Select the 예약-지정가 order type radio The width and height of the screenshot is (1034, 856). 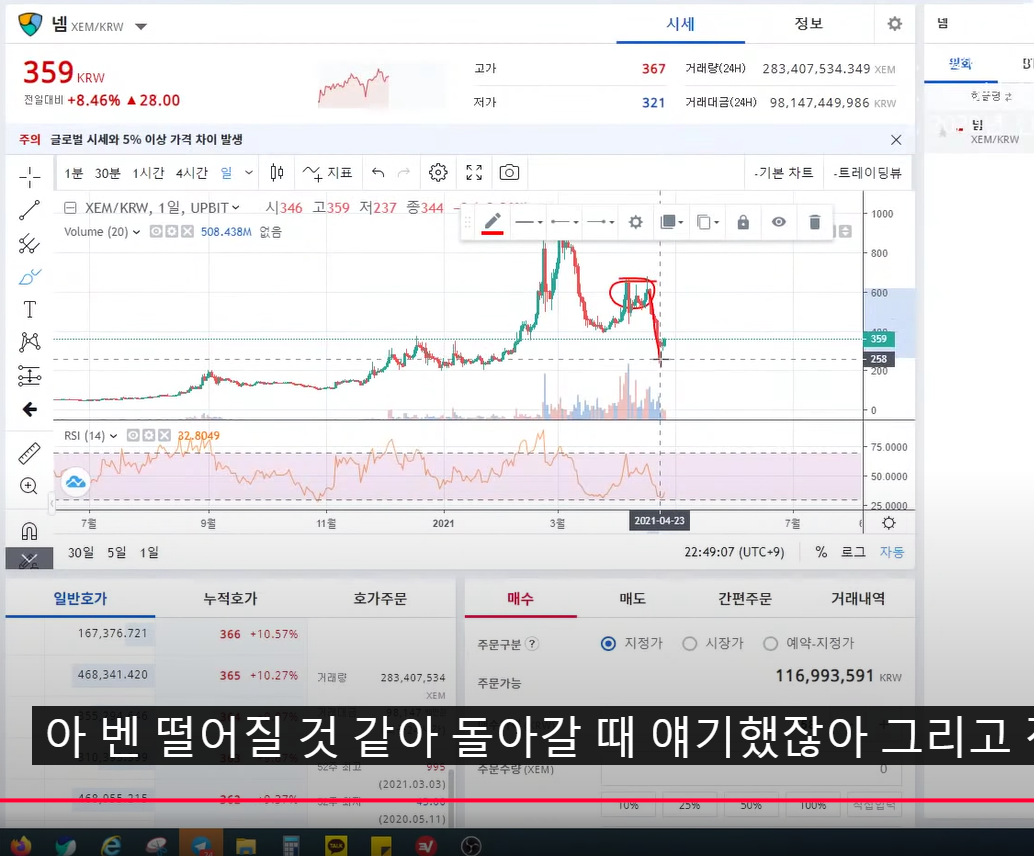pyautogui.click(x=770, y=643)
